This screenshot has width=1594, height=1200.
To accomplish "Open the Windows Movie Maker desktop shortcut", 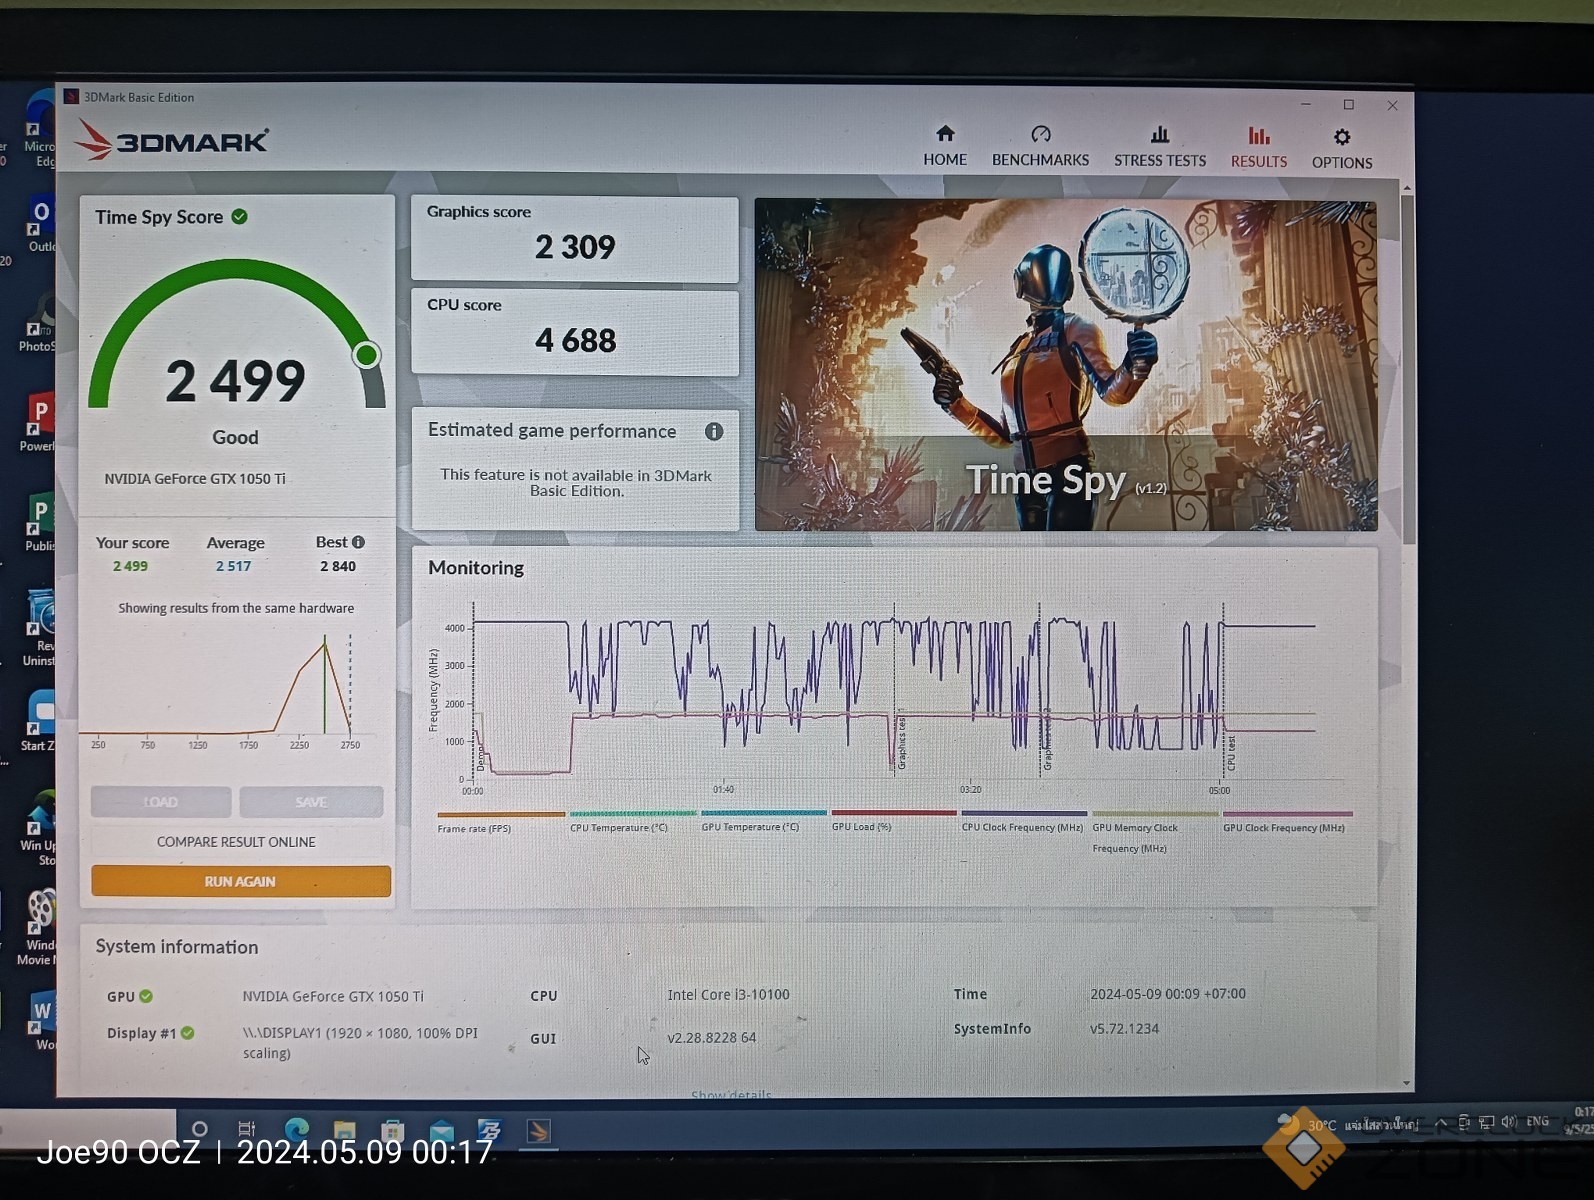I will pyautogui.click(x=38, y=928).
